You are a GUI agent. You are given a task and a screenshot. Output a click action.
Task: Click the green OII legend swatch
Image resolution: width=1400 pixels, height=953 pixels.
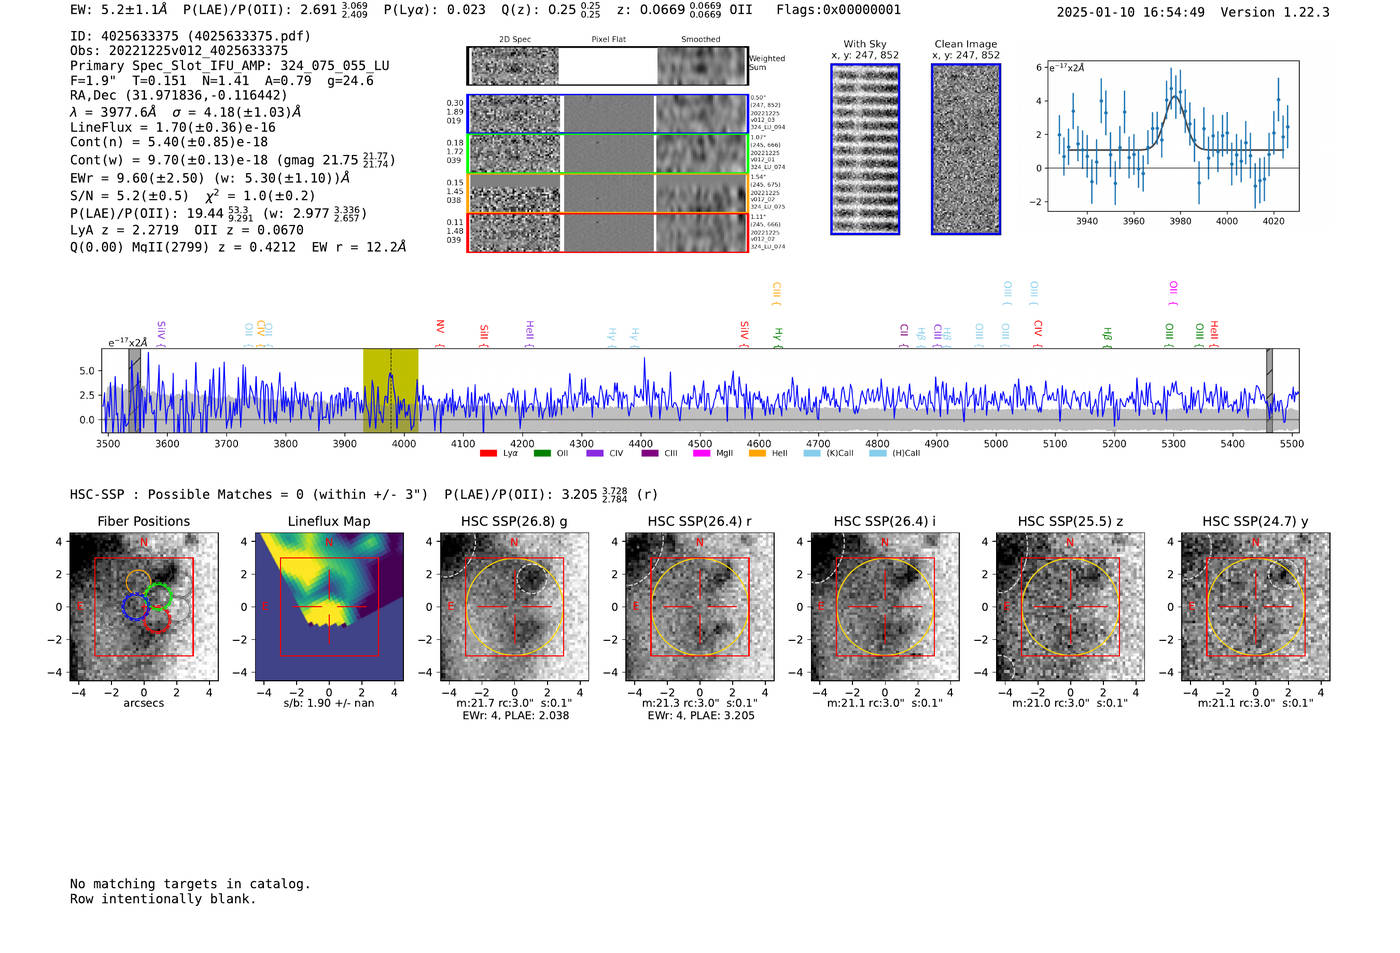coord(542,454)
